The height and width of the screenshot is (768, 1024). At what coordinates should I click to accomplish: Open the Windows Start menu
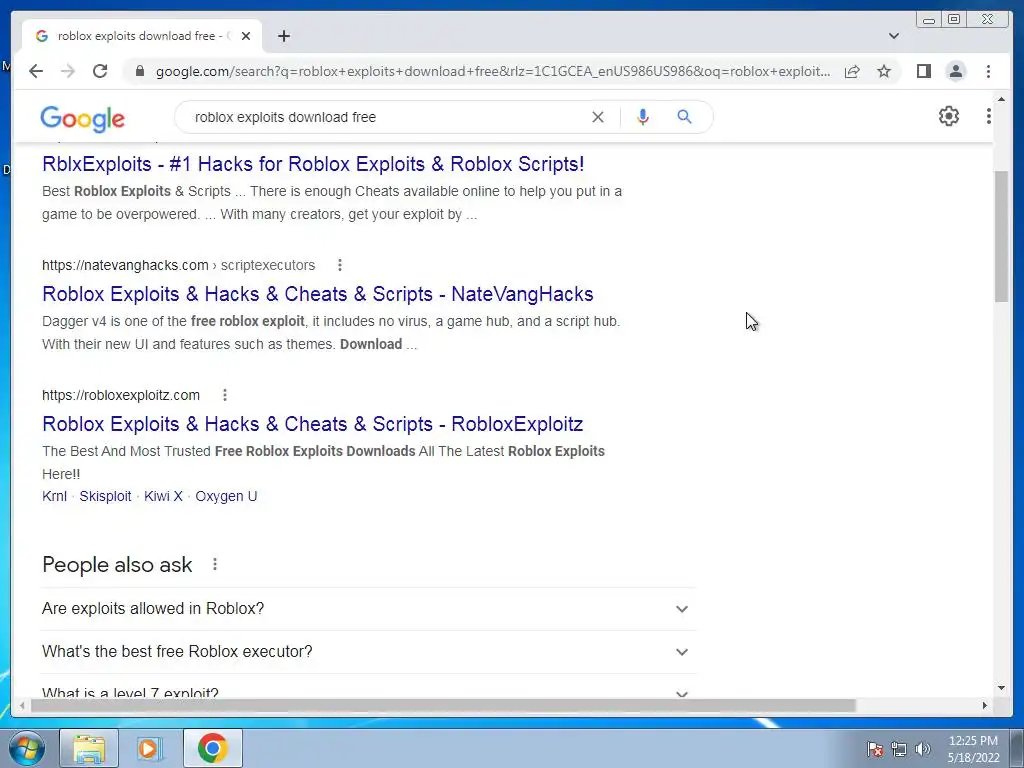[27, 748]
